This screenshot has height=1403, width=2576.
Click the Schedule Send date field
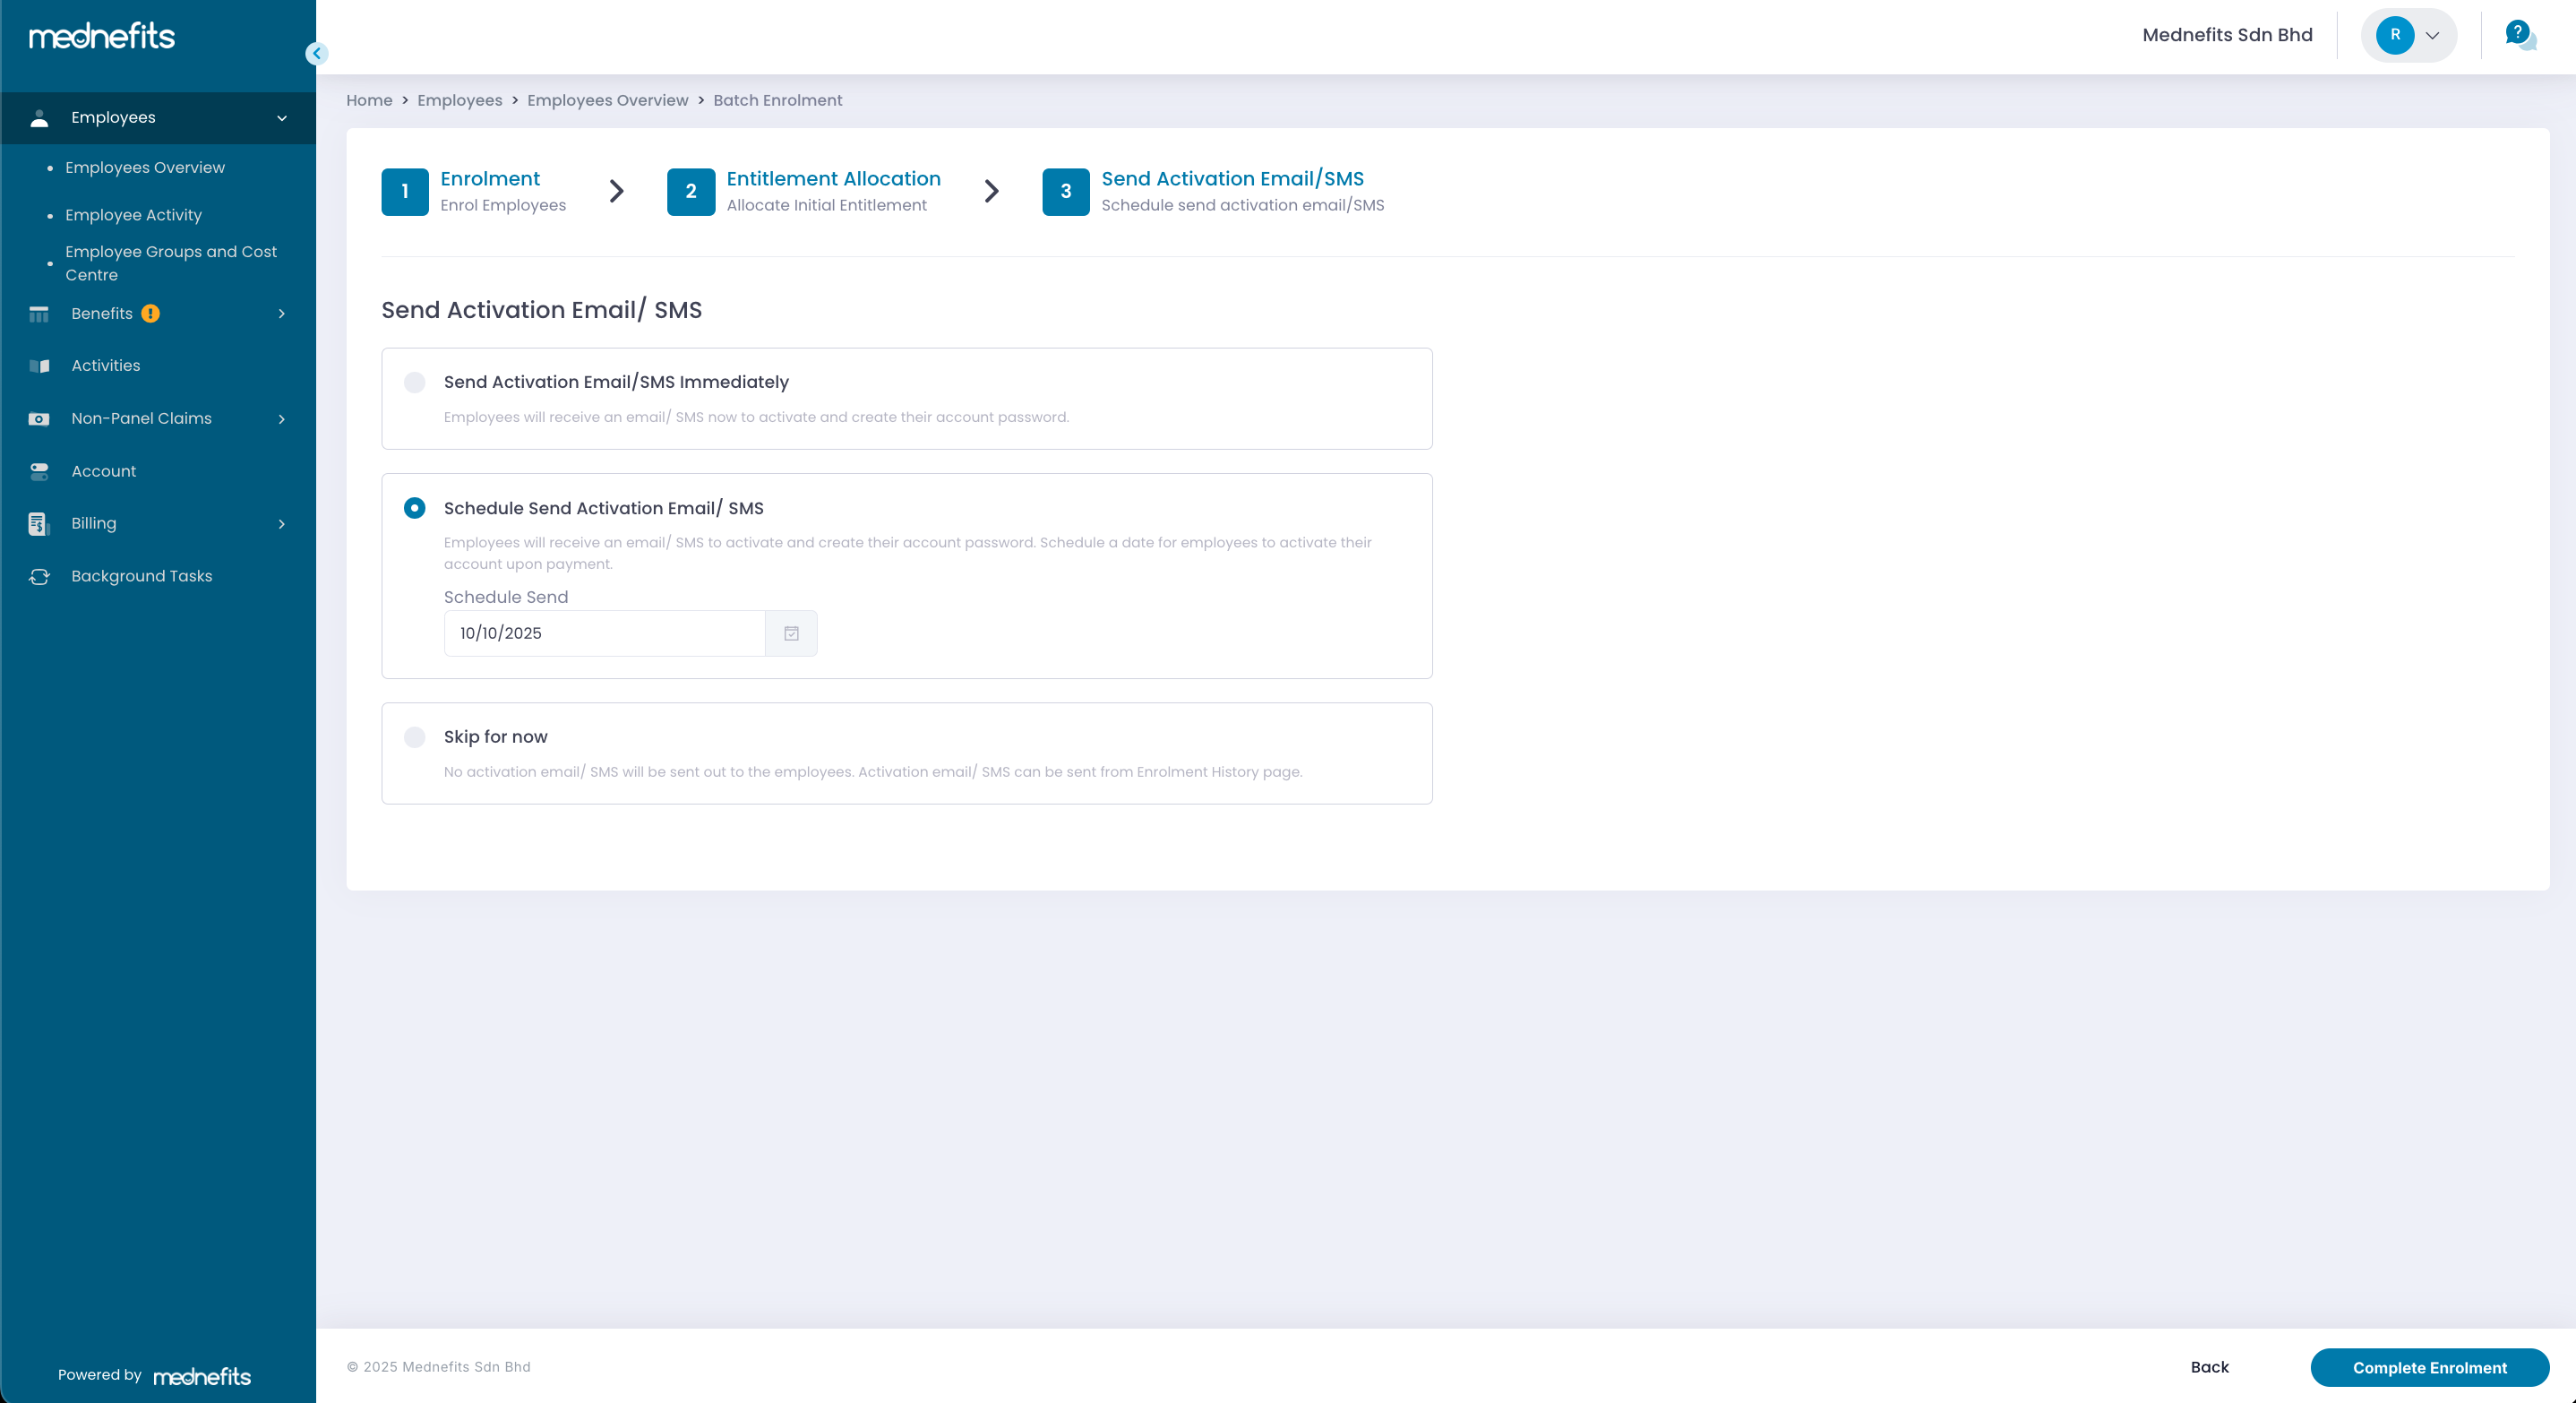click(x=604, y=633)
